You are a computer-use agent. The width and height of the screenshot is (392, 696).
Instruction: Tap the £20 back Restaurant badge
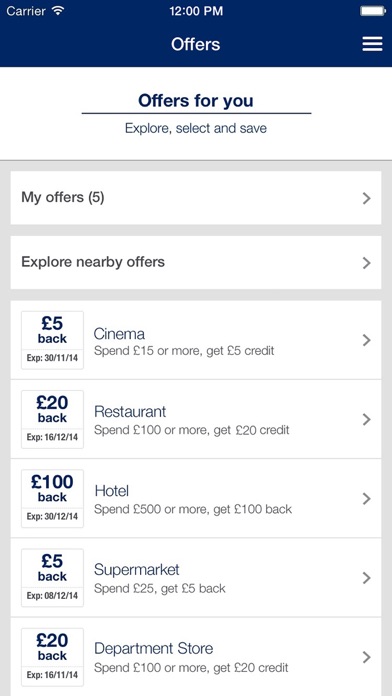coord(52,419)
